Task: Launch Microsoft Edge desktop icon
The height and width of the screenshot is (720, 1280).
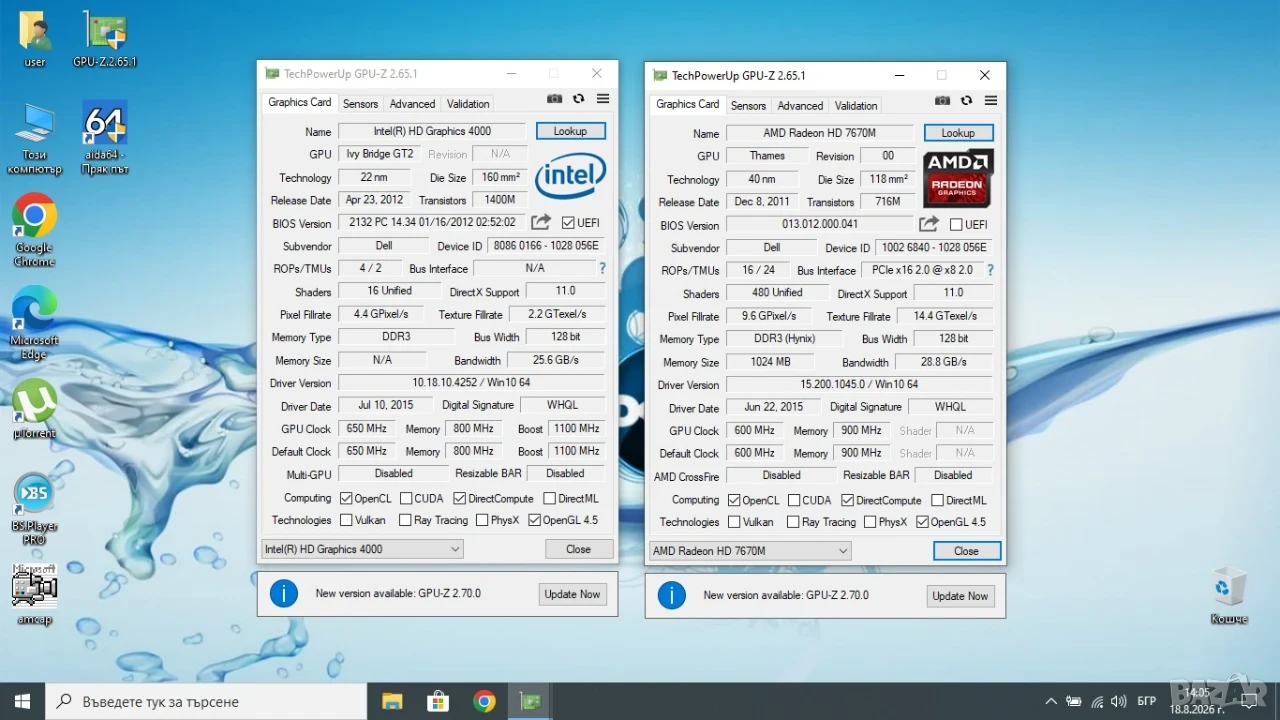Action: [34, 323]
